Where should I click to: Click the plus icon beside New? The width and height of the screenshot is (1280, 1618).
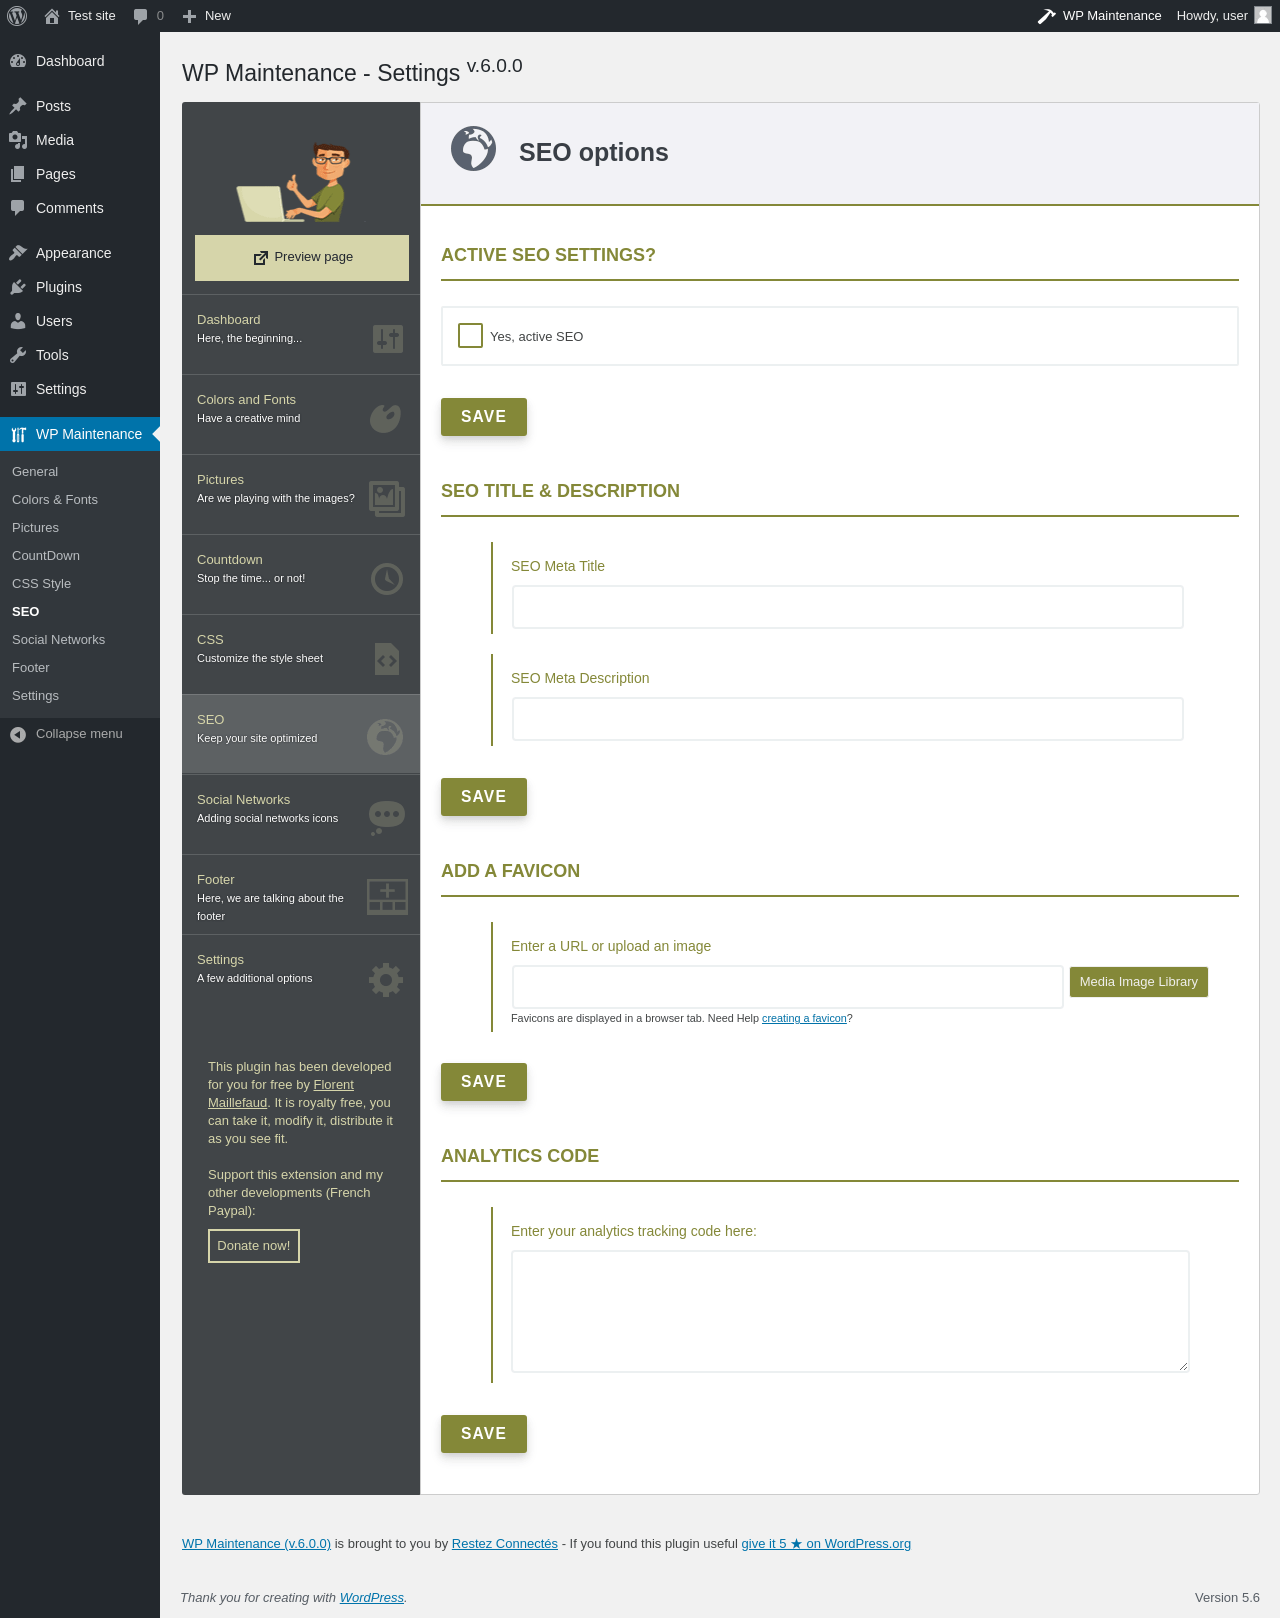[x=189, y=16]
